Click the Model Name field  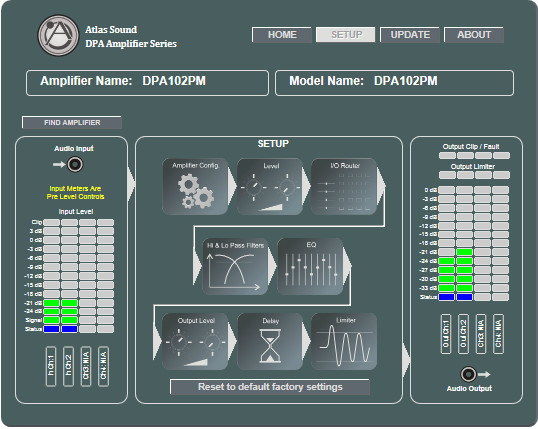click(x=395, y=83)
